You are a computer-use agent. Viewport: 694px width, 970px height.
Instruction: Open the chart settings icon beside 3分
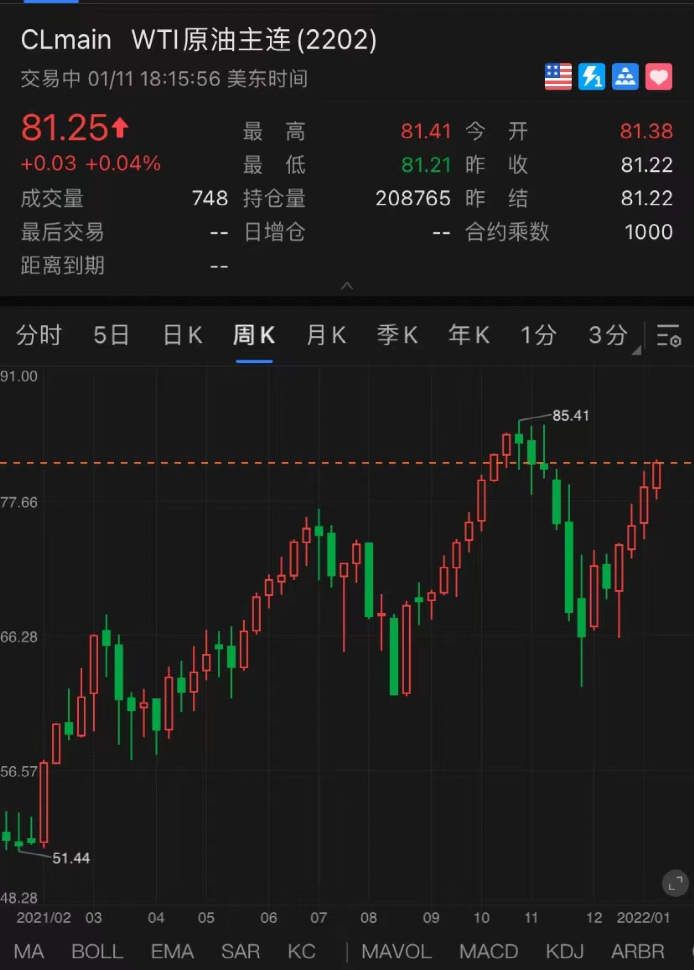669,335
